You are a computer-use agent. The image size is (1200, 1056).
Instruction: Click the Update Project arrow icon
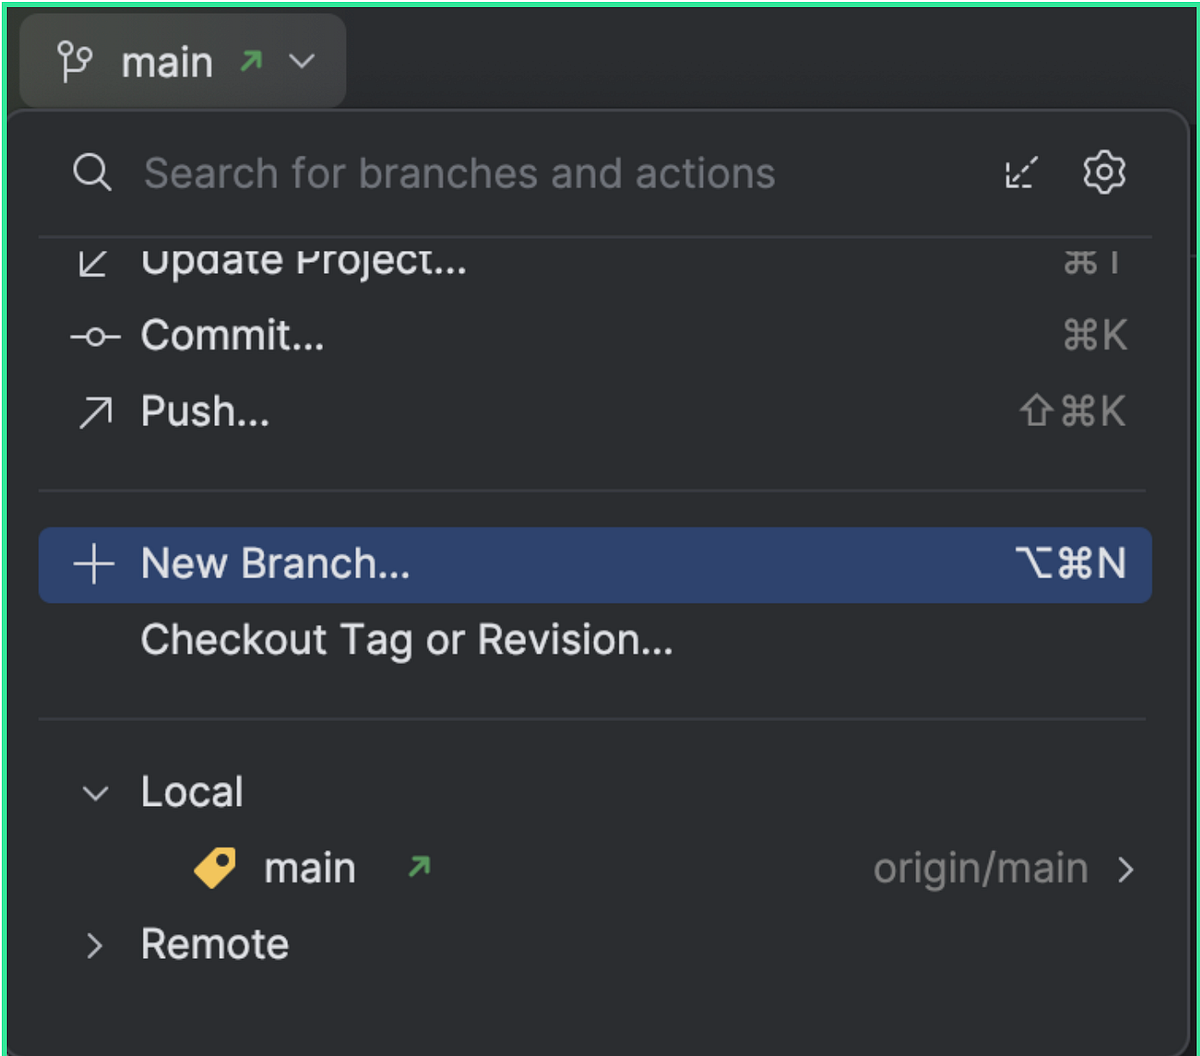pyautogui.click(x=93, y=262)
